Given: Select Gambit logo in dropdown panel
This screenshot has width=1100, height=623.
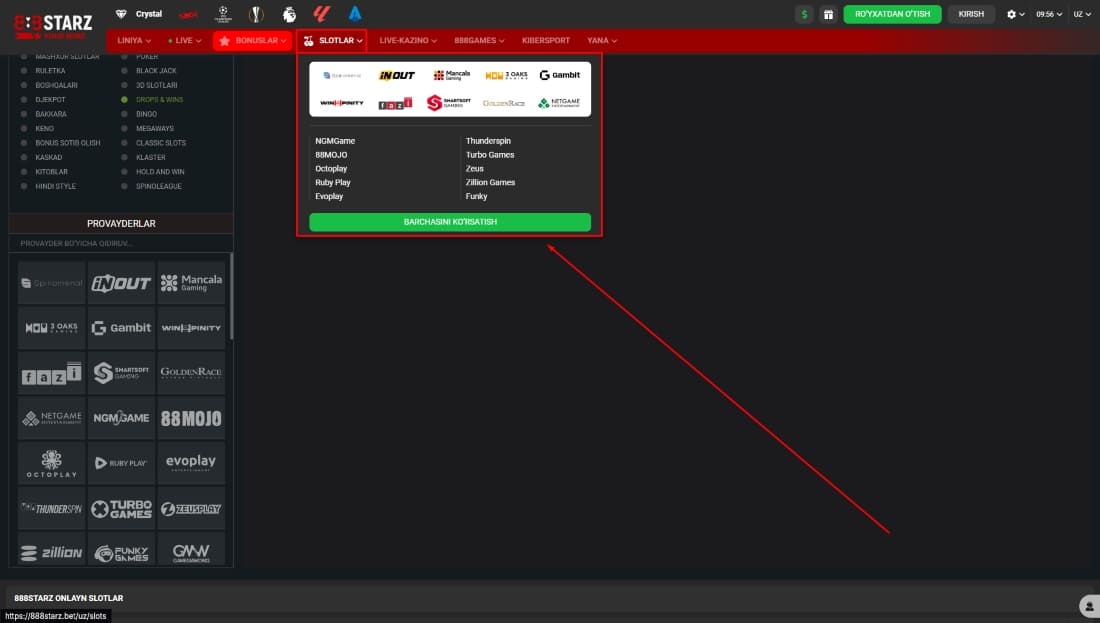Looking at the screenshot, I should click(560, 75).
